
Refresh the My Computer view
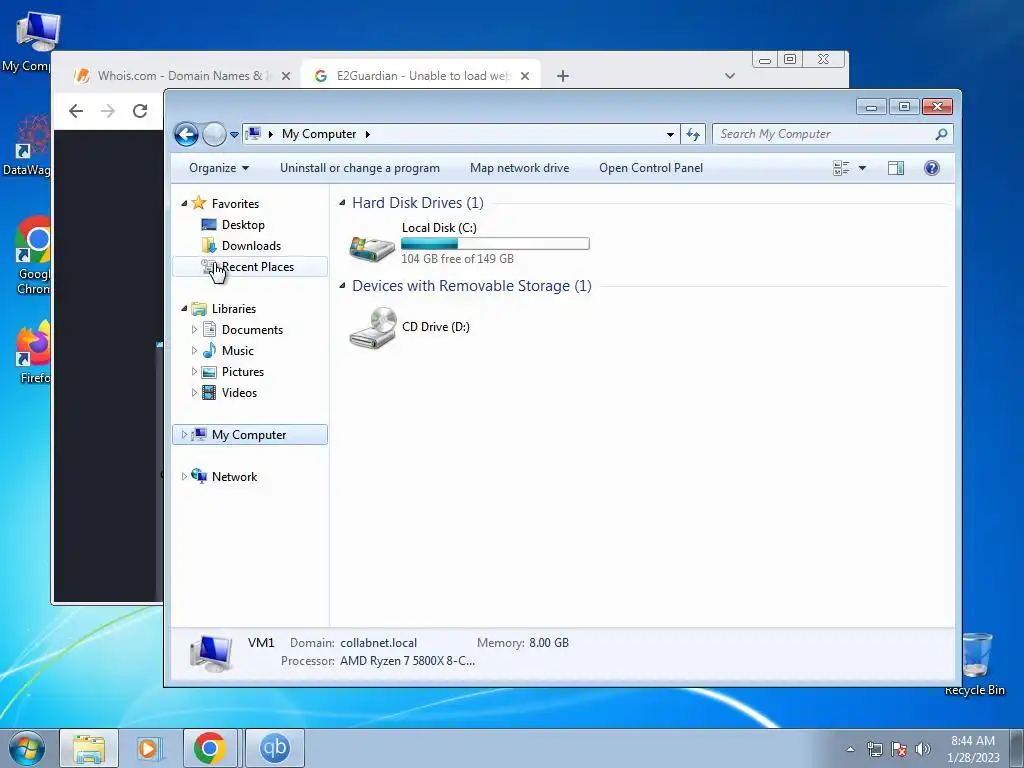[693, 135]
